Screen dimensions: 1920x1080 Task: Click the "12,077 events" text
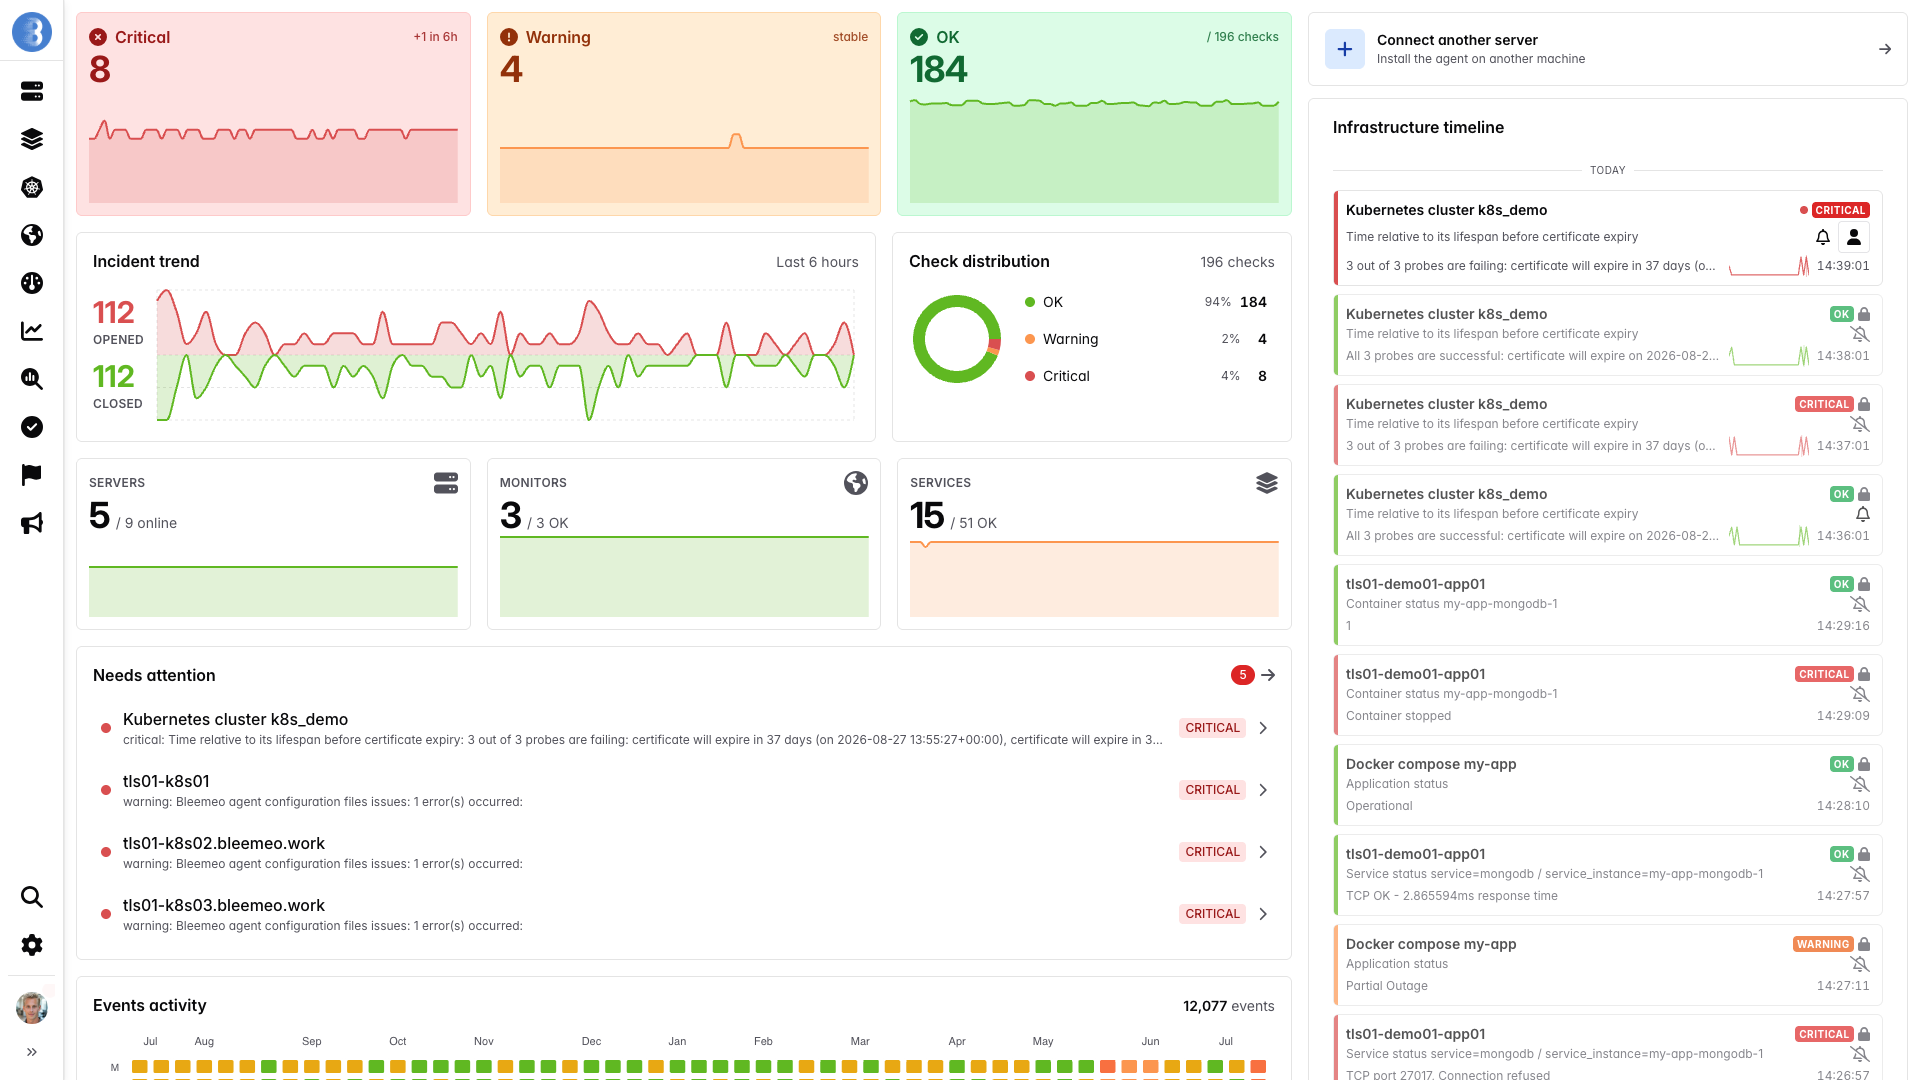[1228, 1006]
